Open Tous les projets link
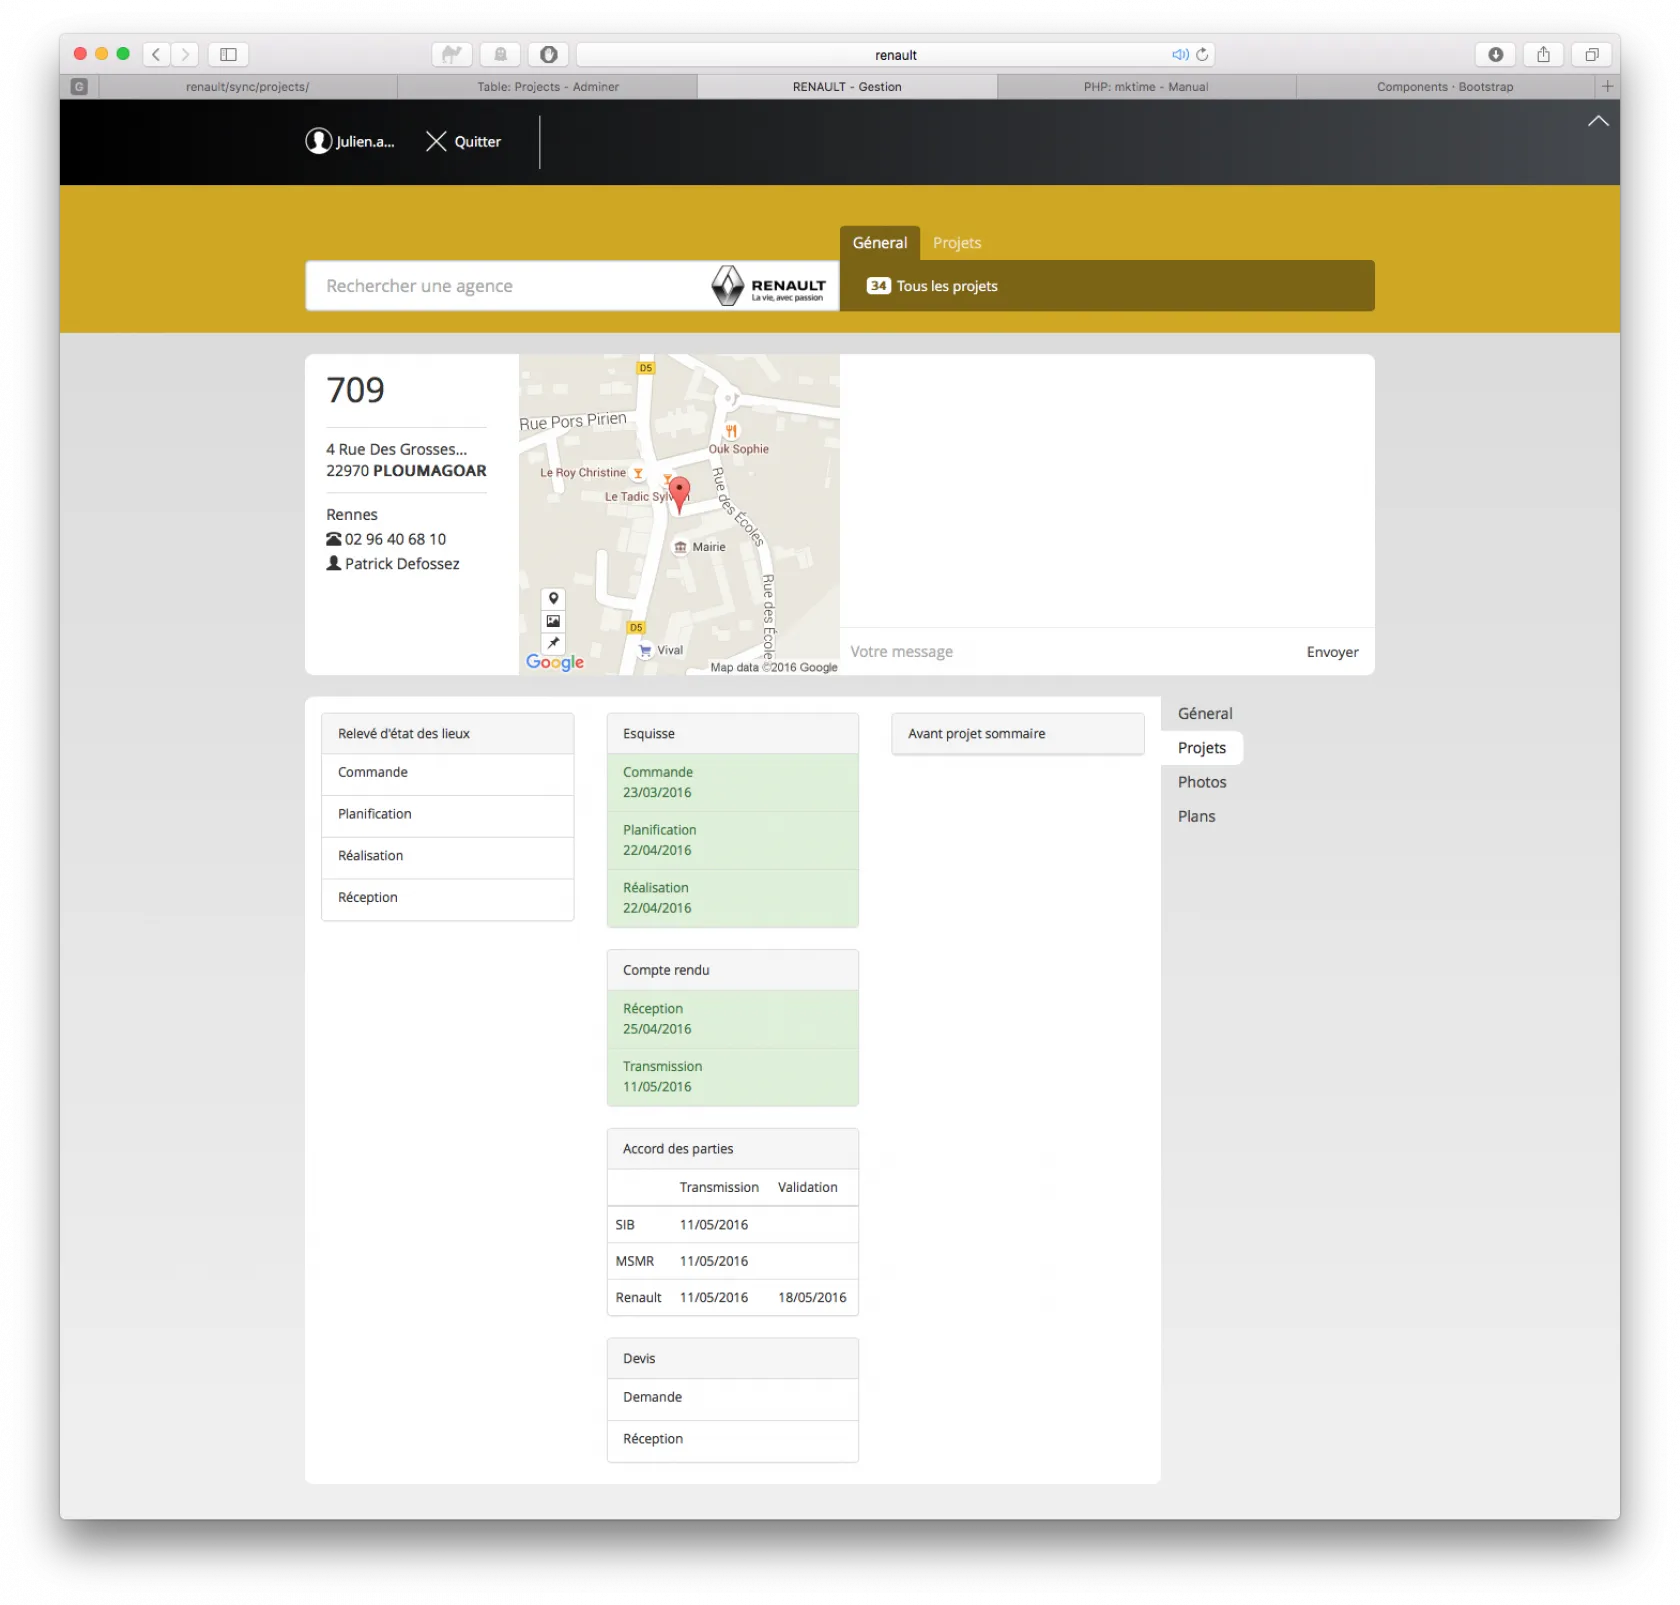The height and width of the screenshot is (1605, 1680). pos(946,286)
